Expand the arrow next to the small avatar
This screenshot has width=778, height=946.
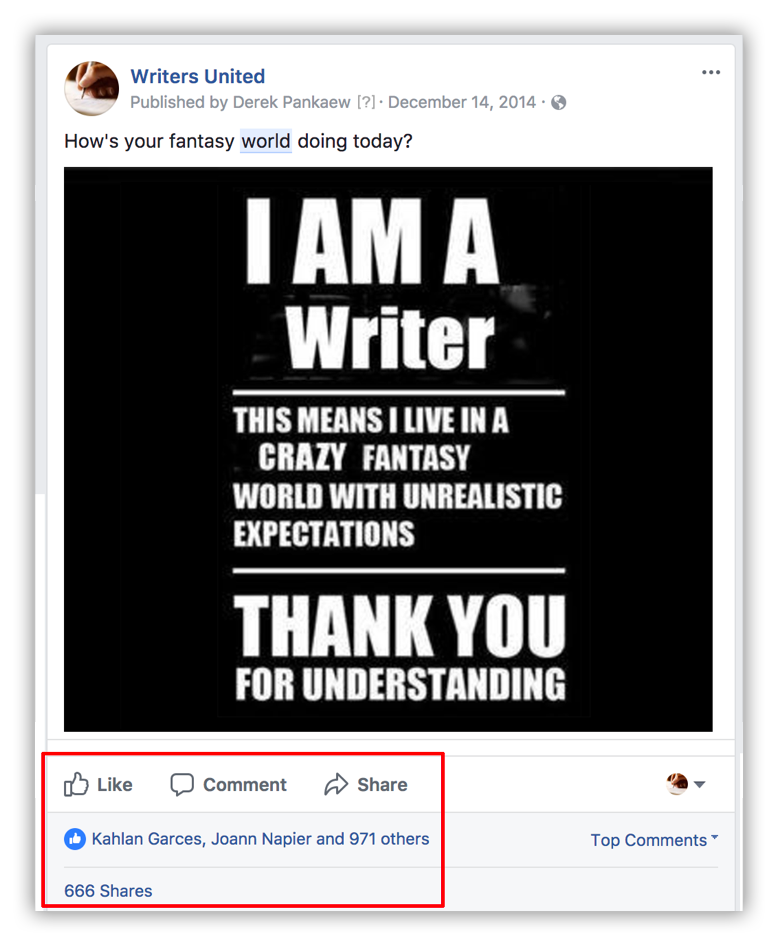pos(700,785)
